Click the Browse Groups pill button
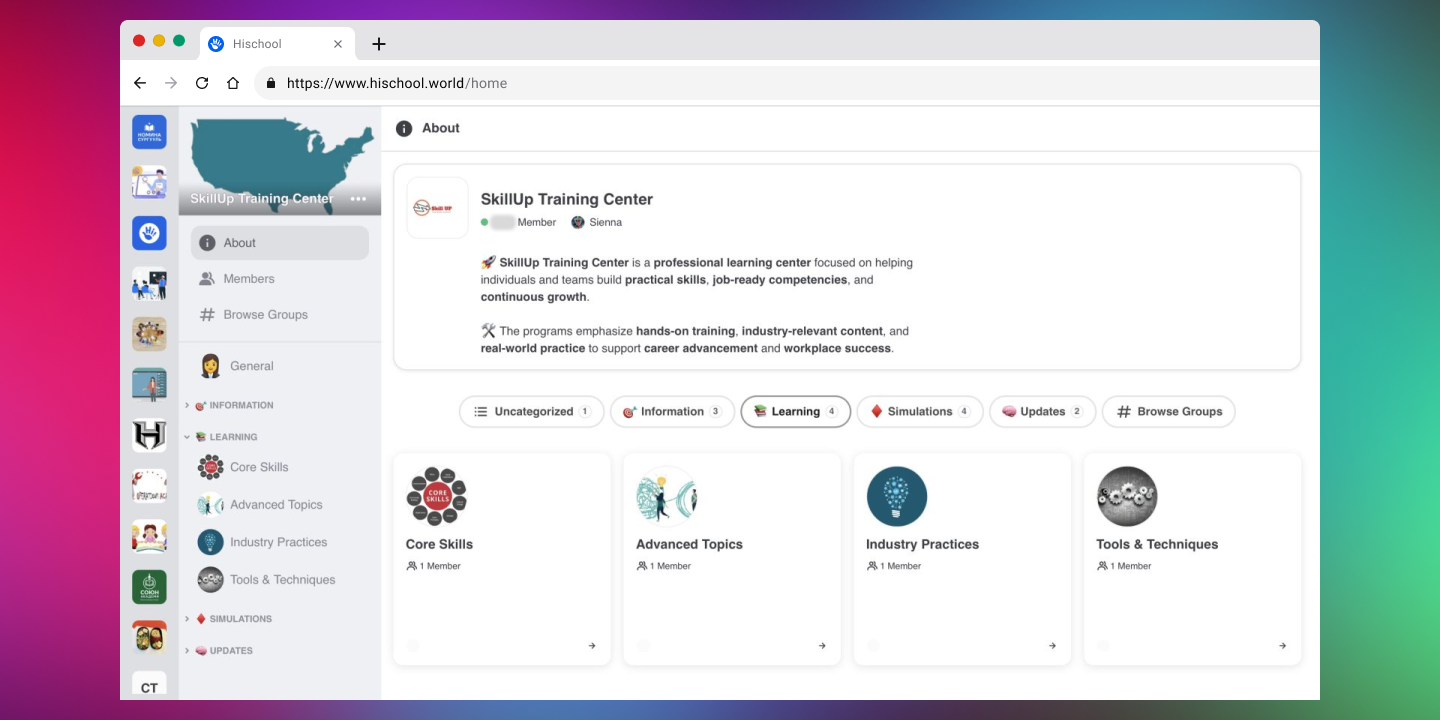Image resolution: width=1440 pixels, height=720 pixels. click(x=1169, y=412)
